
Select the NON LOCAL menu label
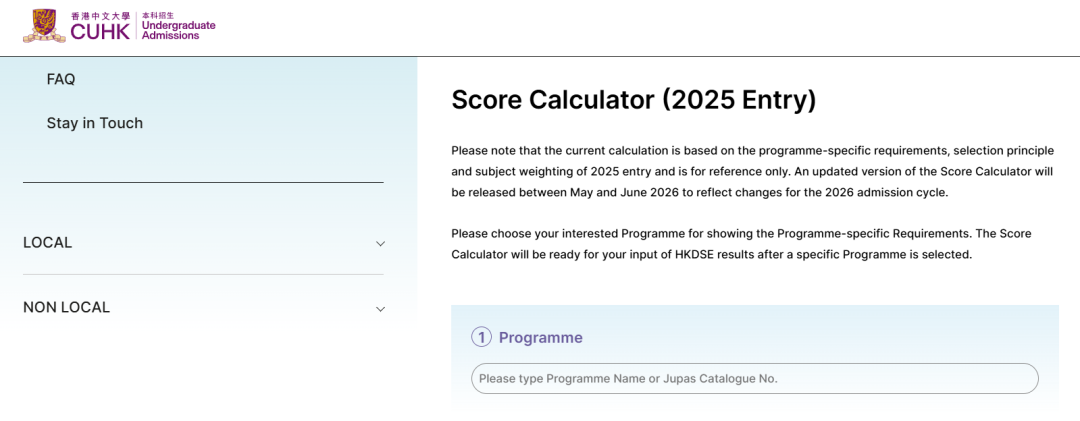tap(66, 308)
